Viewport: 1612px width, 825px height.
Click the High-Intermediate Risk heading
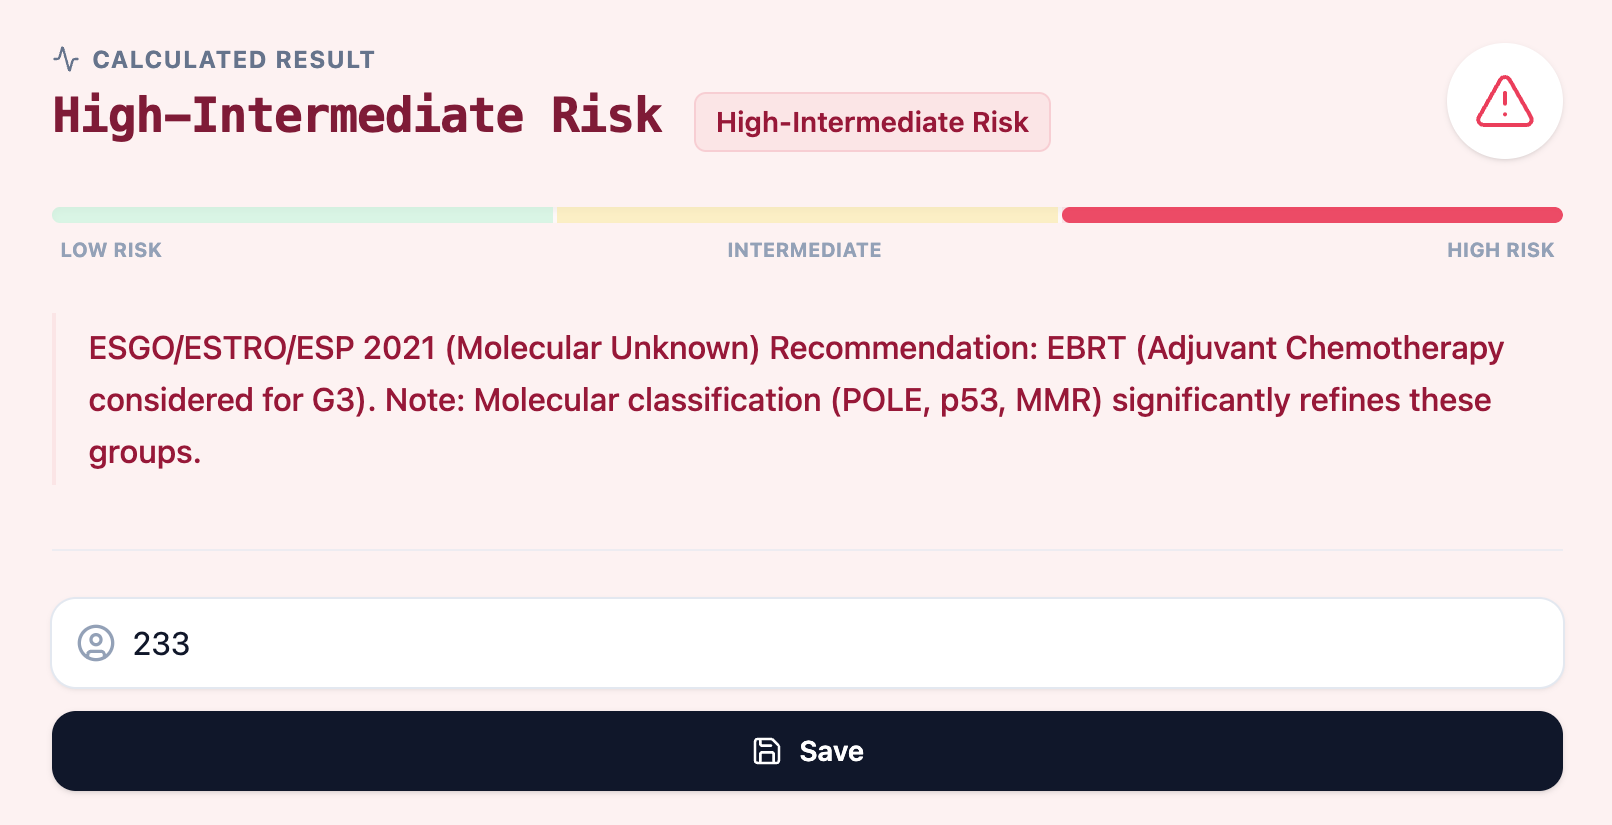point(357,114)
